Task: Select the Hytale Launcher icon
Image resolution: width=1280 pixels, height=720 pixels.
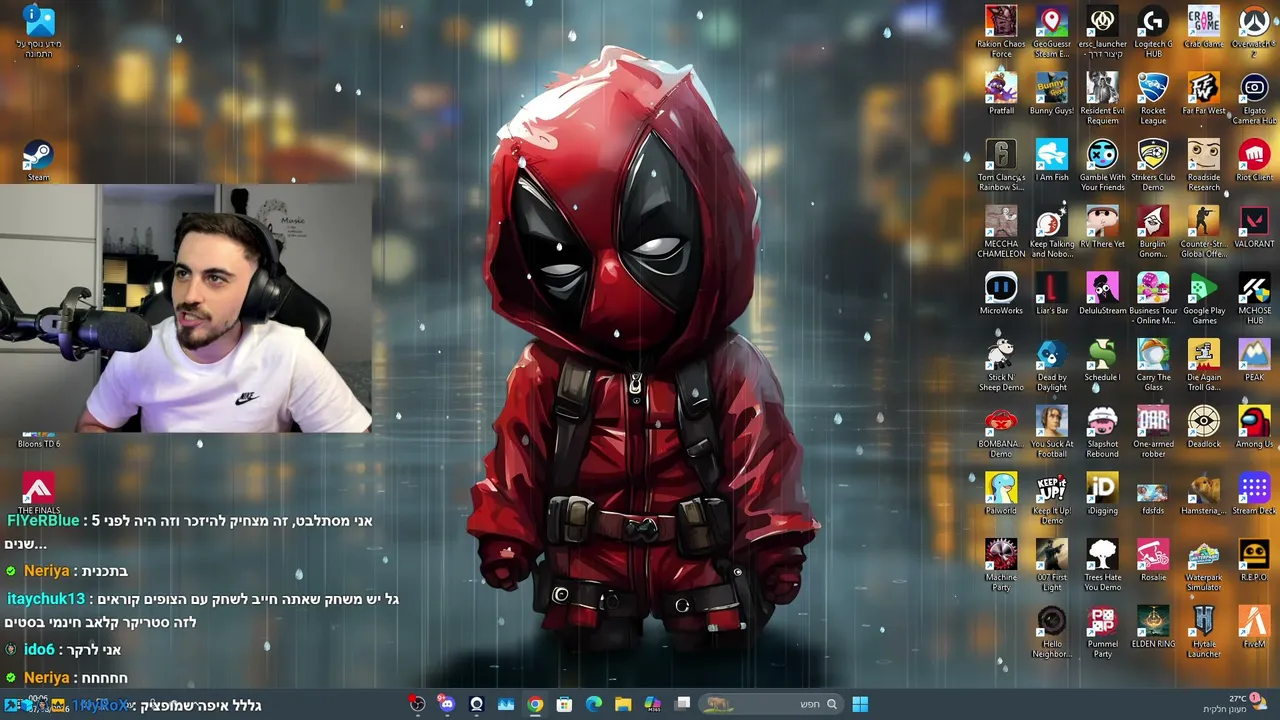Action: click(x=1203, y=632)
